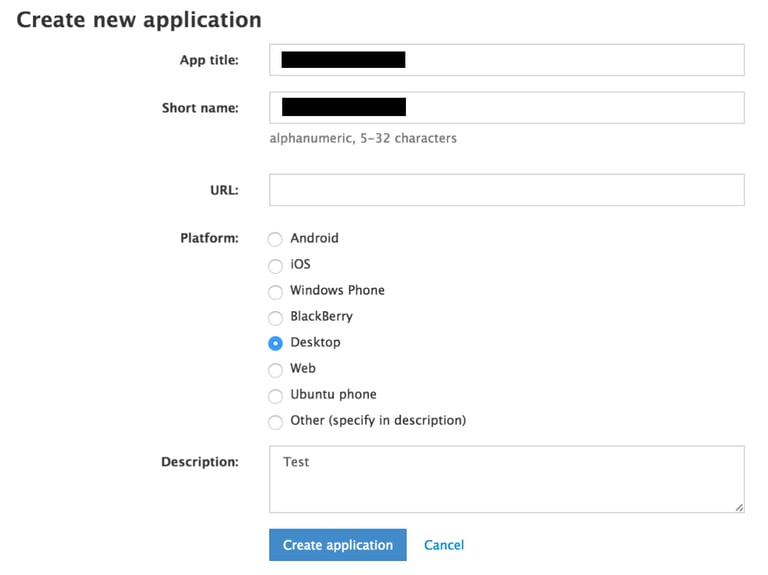768x575 pixels.
Task: Click the 'Create new application' heading
Action: click(139, 20)
